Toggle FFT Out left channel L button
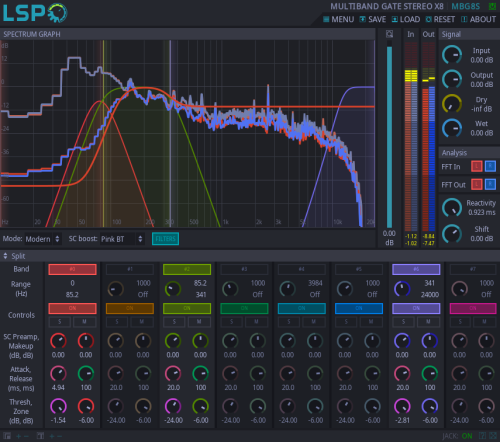 [477, 184]
